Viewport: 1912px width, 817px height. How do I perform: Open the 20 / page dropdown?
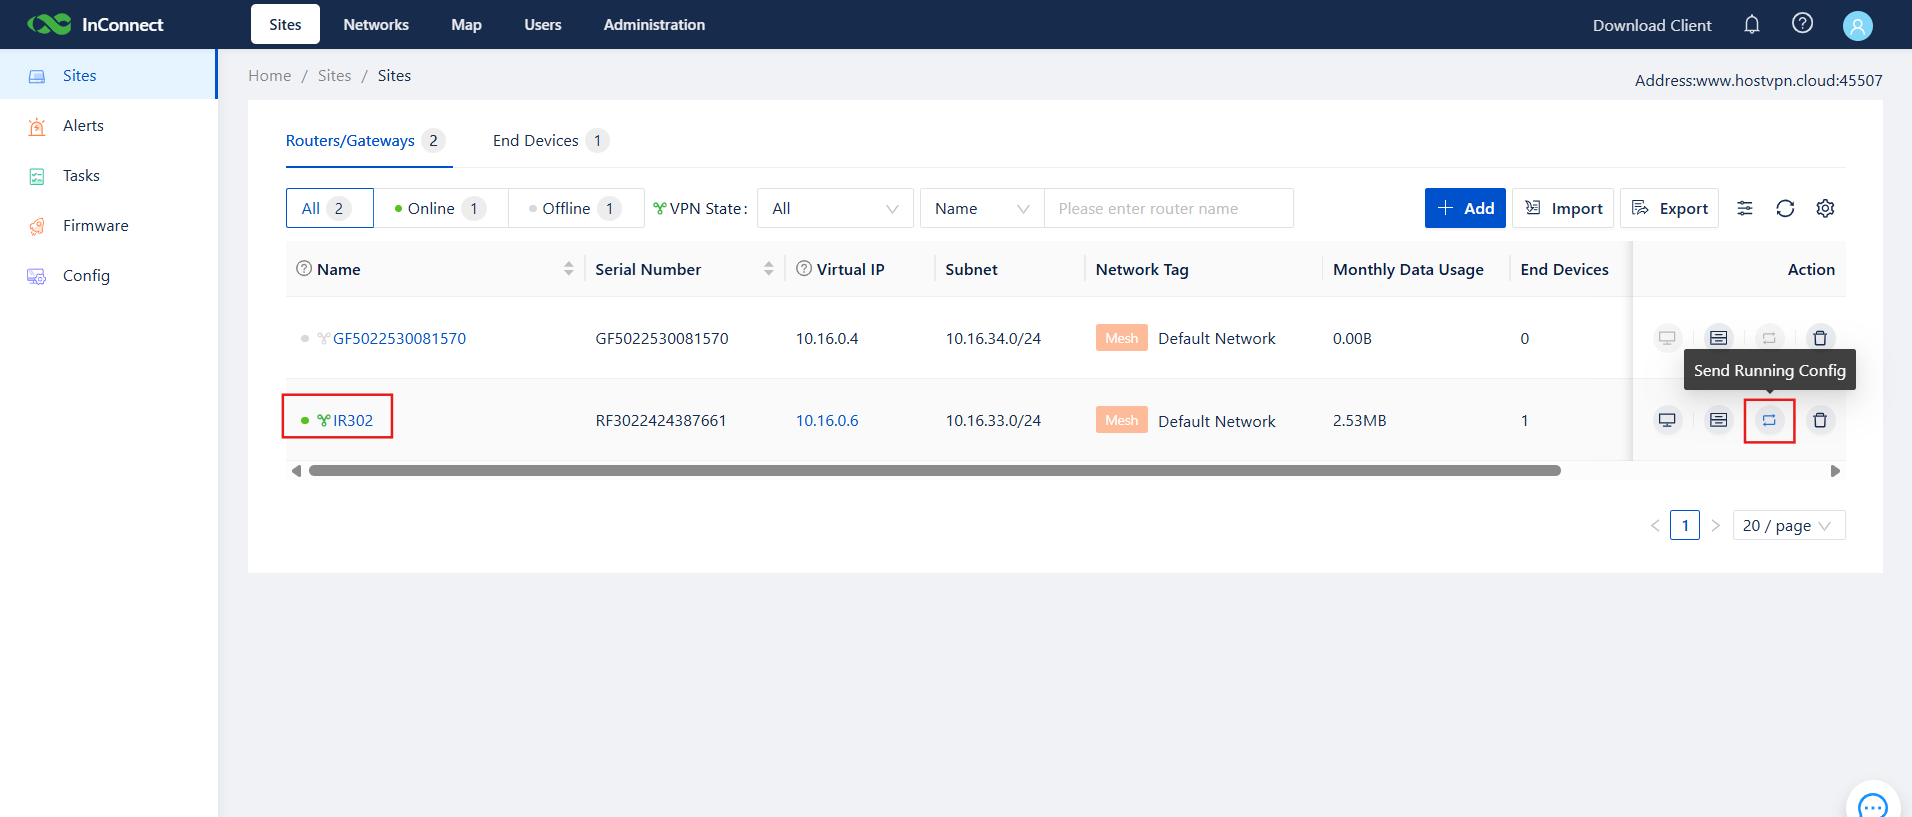(x=1788, y=525)
